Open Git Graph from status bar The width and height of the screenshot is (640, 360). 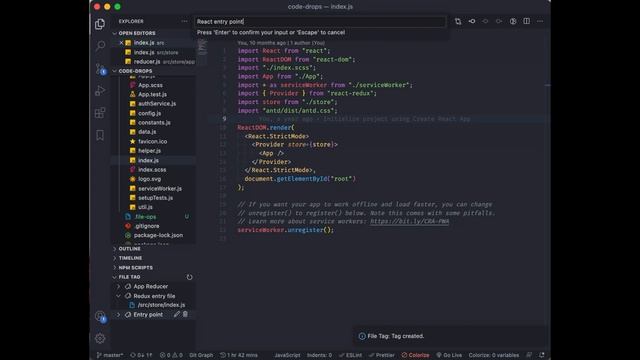point(201,355)
